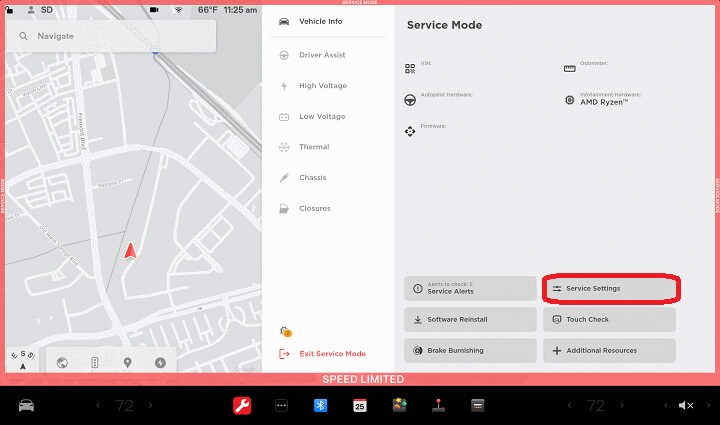Select High Voltage in service menu
This screenshot has height=425, width=720.
point(322,86)
